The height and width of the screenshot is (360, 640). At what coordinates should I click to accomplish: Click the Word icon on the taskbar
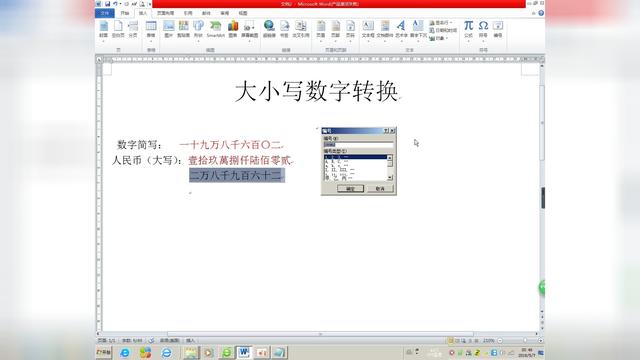[x=244, y=352]
